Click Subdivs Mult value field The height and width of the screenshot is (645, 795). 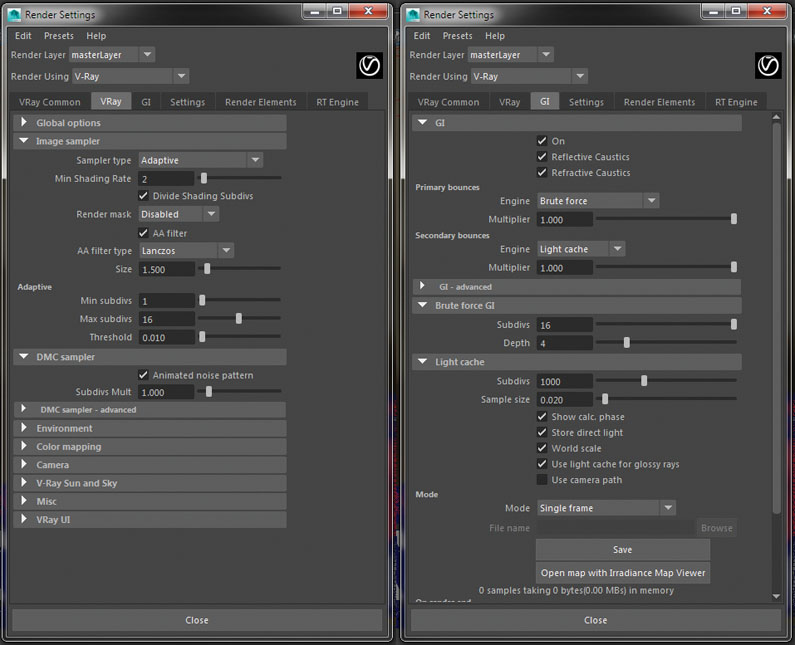click(166, 392)
